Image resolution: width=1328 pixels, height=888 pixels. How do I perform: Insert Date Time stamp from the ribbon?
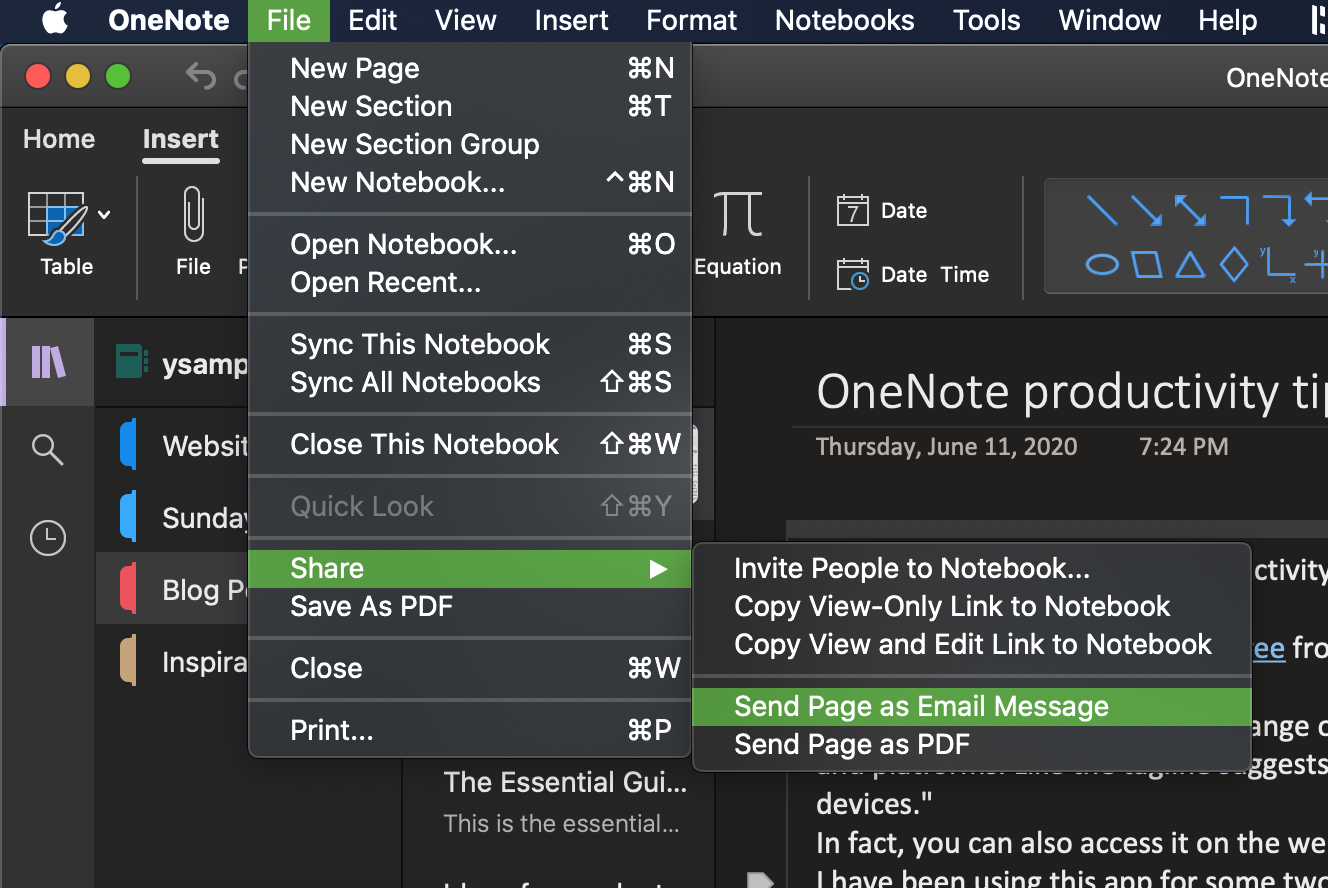912,274
